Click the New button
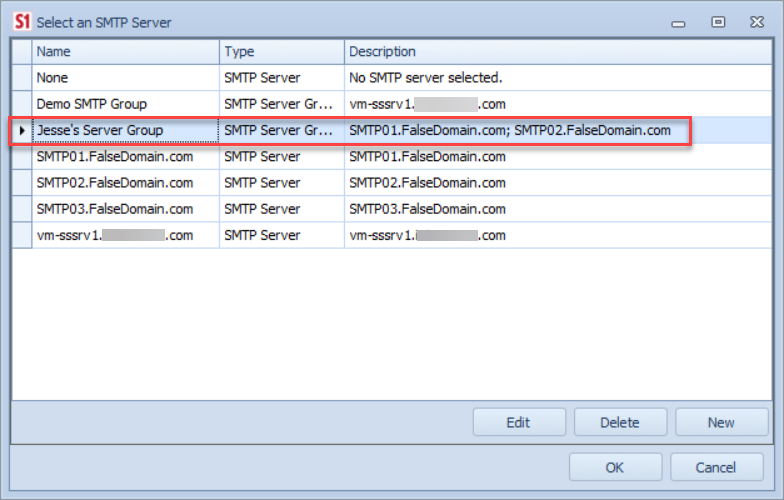The width and height of the screenshot is (784, 500). point(721,422)
